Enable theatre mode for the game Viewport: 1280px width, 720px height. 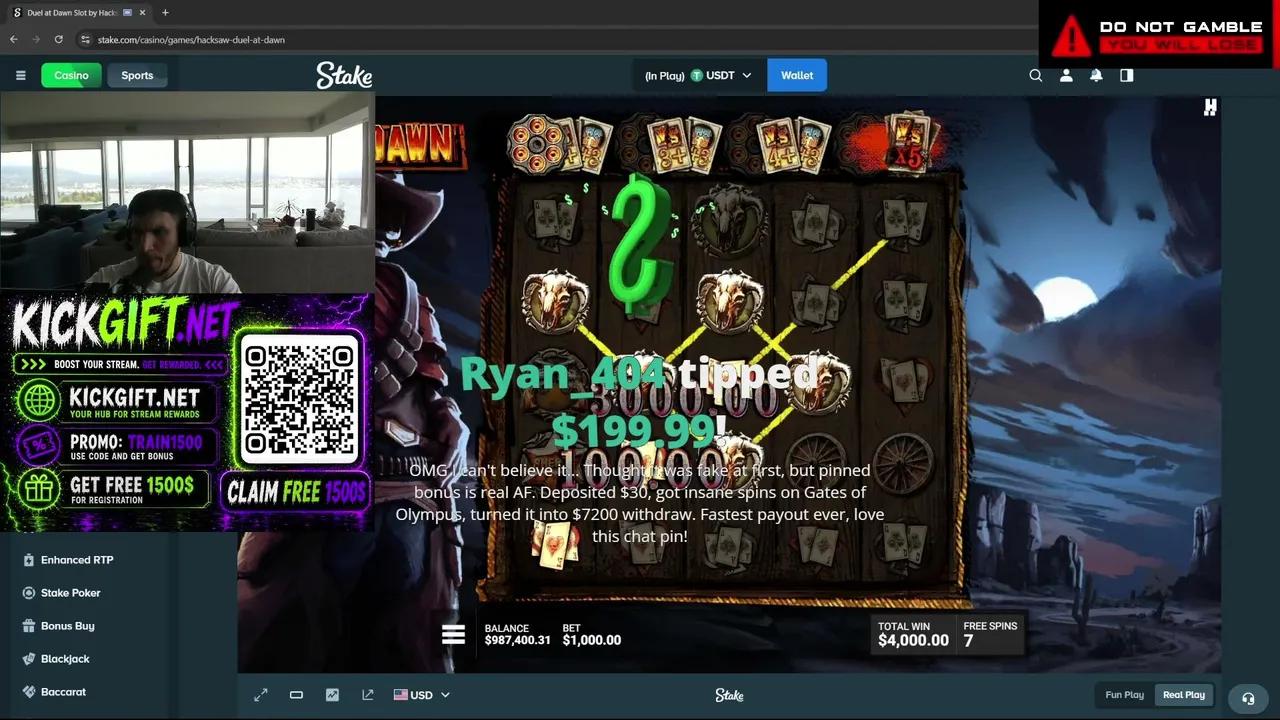[296, 695]
